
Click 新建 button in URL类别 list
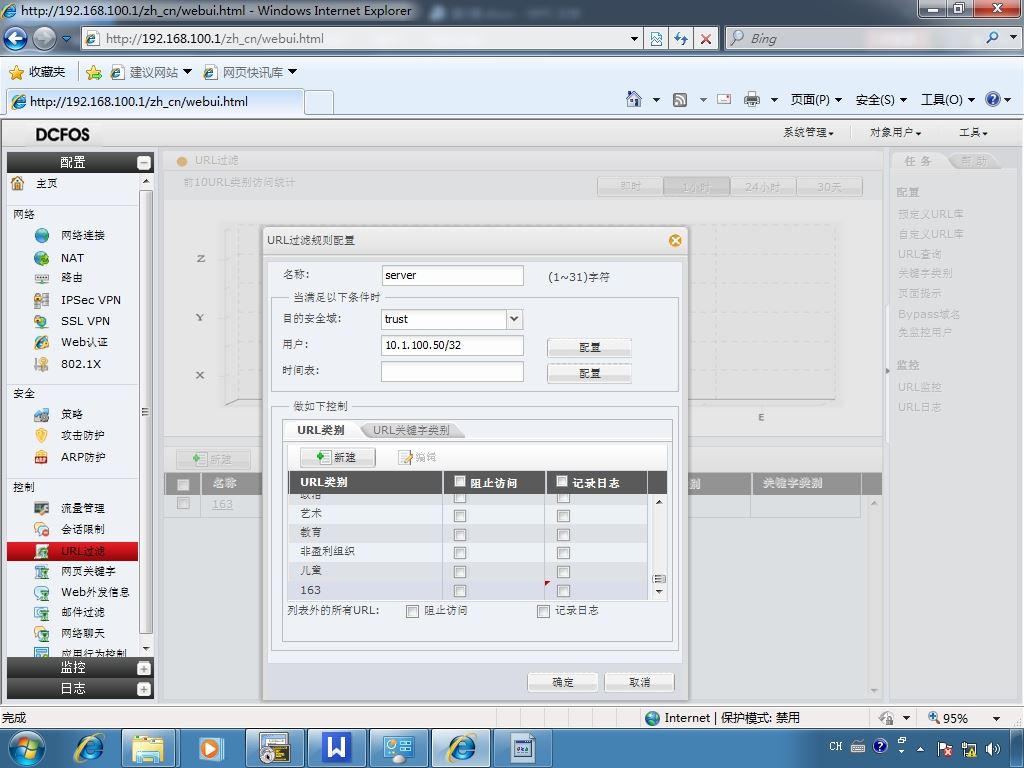tap(338, 457)
